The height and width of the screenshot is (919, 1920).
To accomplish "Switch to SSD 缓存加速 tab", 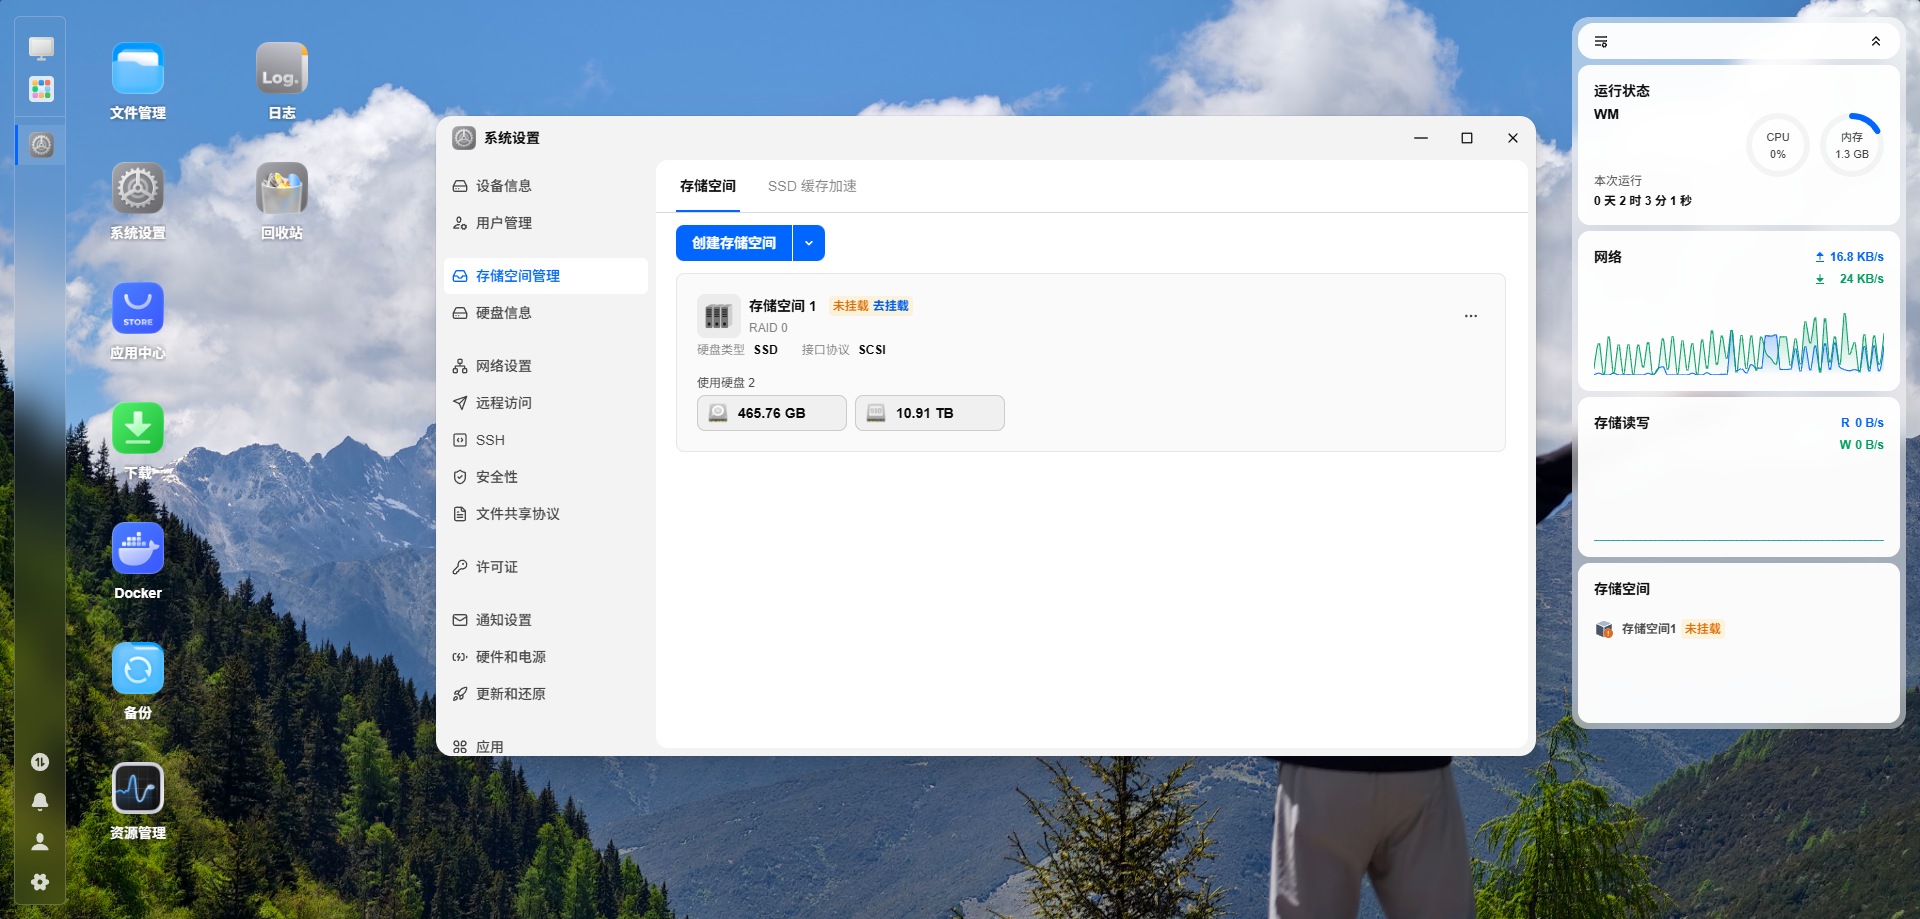I will tap(812, 186).
